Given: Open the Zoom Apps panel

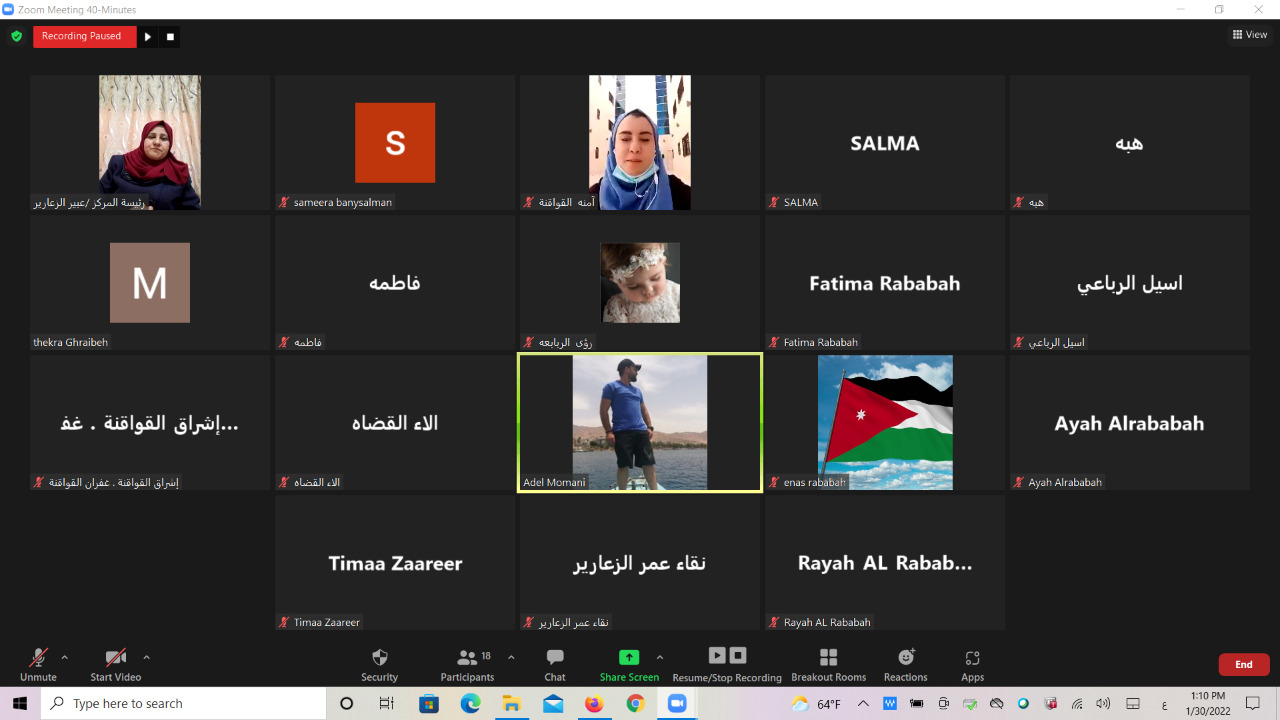Looking at the screenshot, I should click(972, 664).
